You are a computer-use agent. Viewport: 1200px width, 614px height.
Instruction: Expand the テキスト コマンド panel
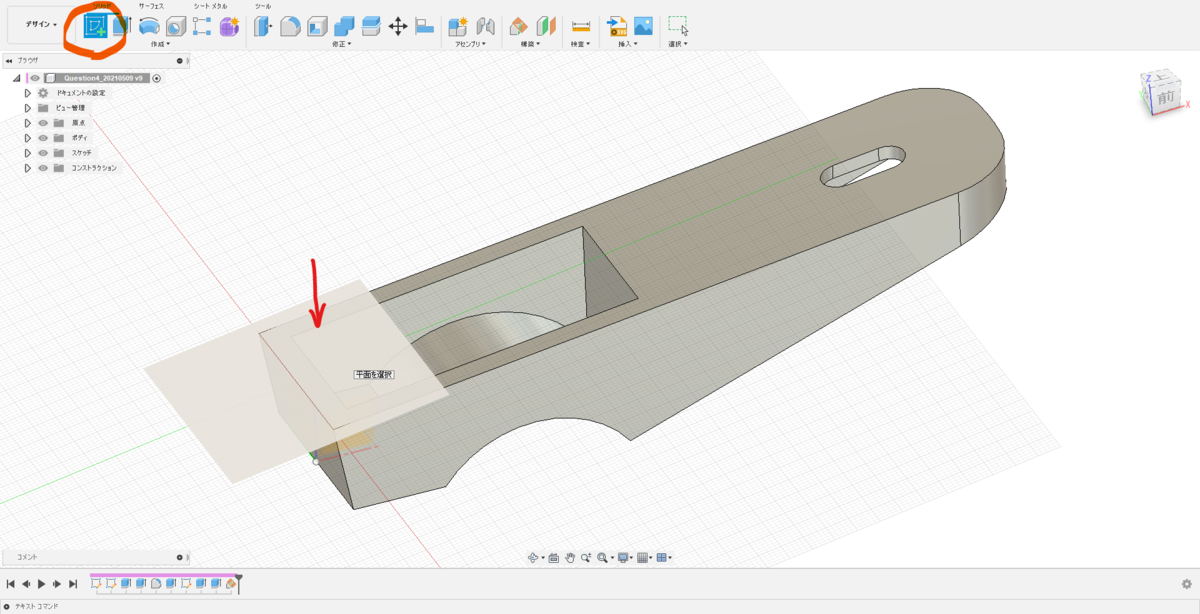[x=7, y=606]
